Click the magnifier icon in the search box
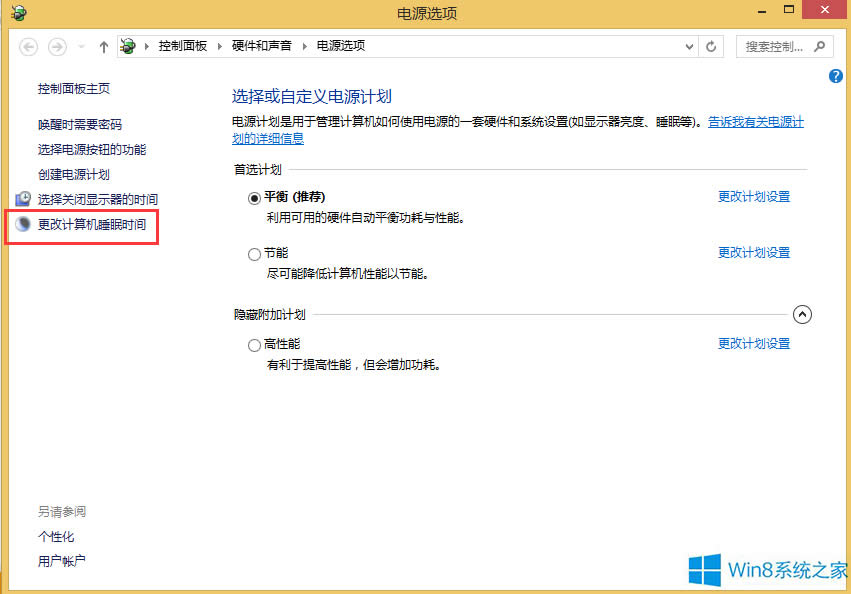851x594 pixels. coord(819,46)
